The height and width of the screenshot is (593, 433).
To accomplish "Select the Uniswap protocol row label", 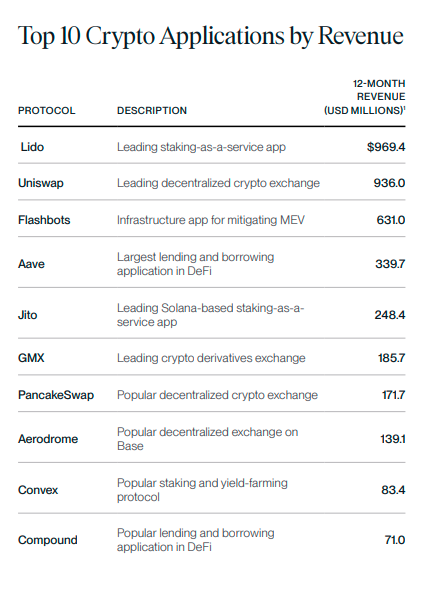I will [41, 183].
